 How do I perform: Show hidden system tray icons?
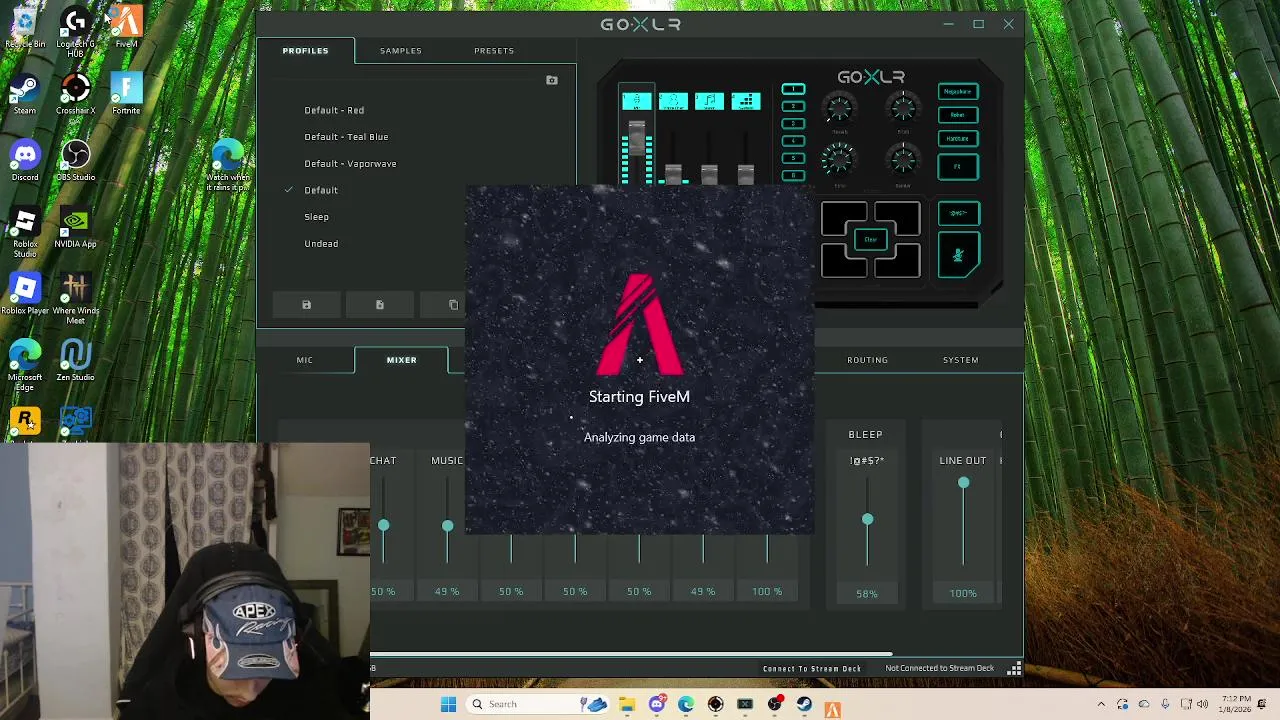point(1101,705)
